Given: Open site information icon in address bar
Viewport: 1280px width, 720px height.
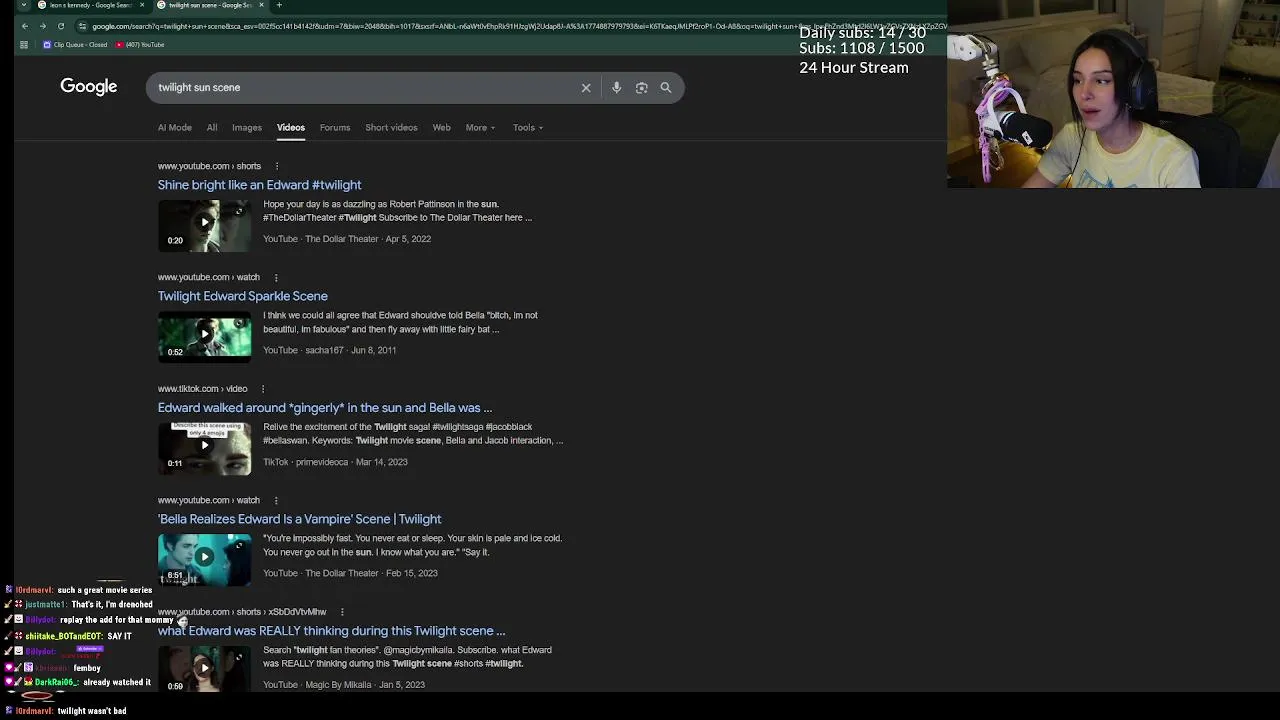Looking at the screenshot, I should [x=82, y=26].
